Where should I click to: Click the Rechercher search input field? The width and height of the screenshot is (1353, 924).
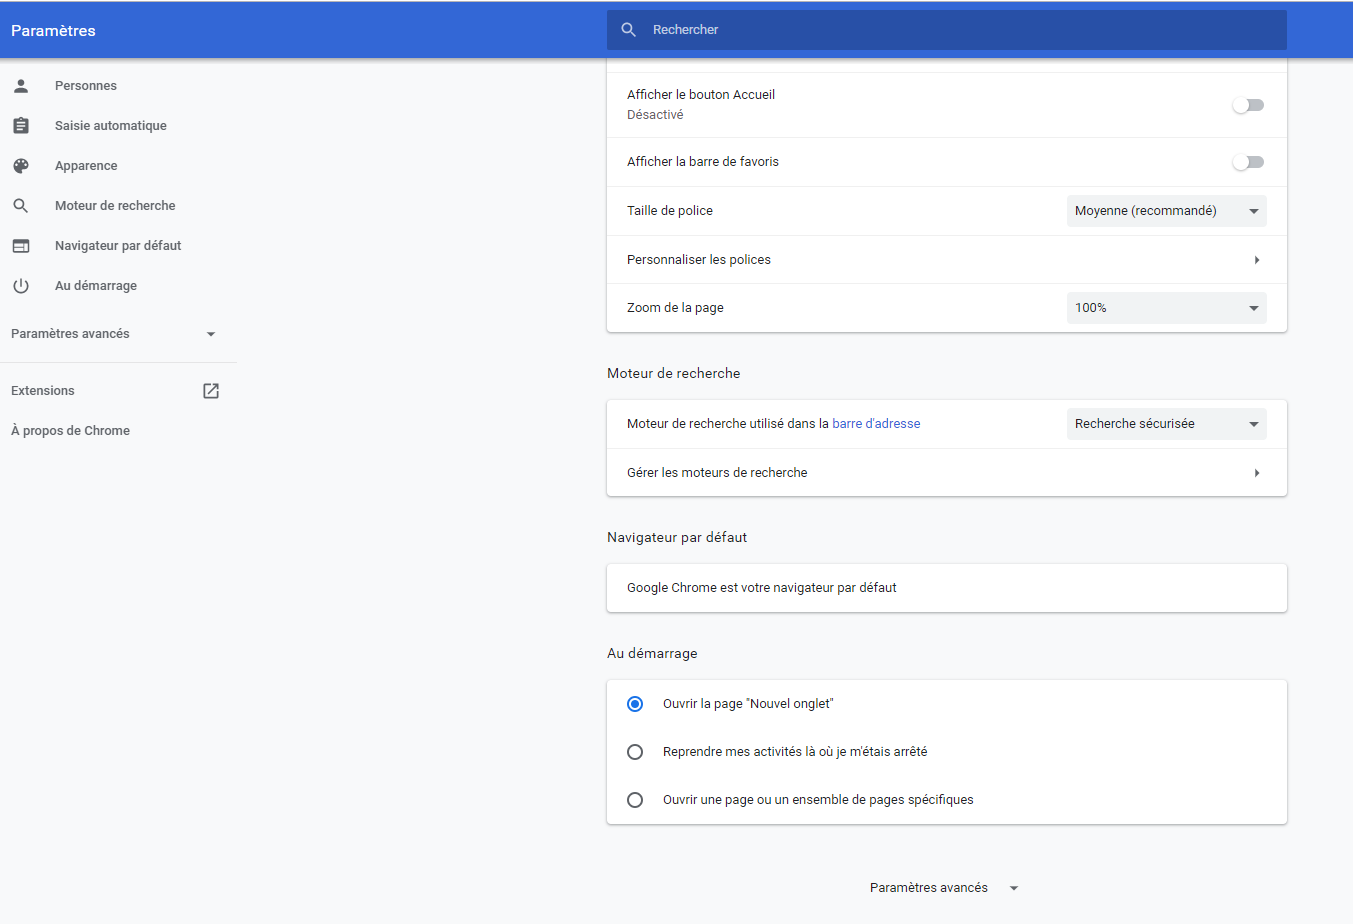click(x=947, y=30)
